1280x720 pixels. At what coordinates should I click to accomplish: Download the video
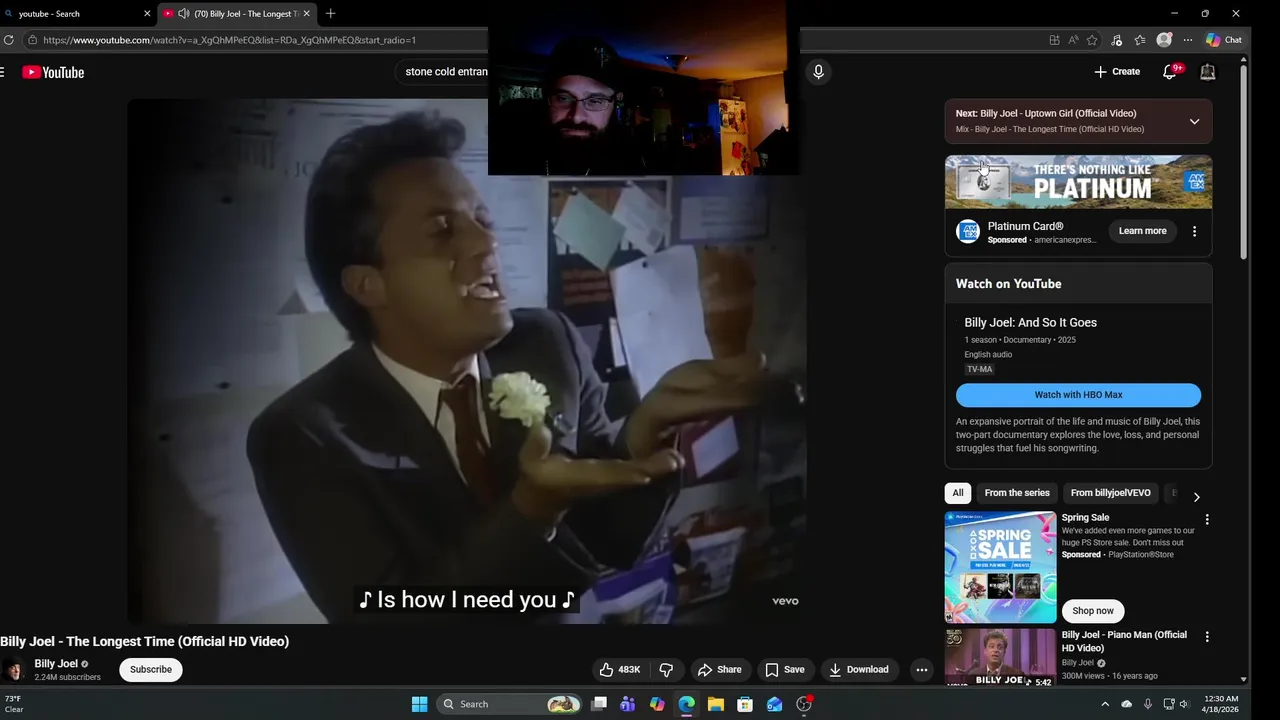click(x=859, y=670)
